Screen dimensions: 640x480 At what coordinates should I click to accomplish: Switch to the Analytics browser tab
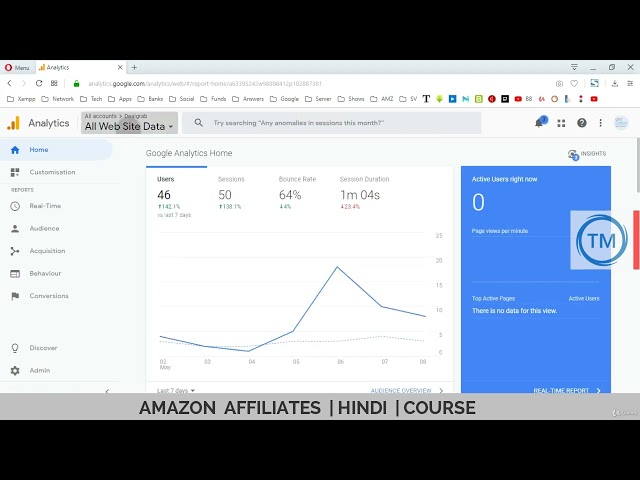click(80, 67)
